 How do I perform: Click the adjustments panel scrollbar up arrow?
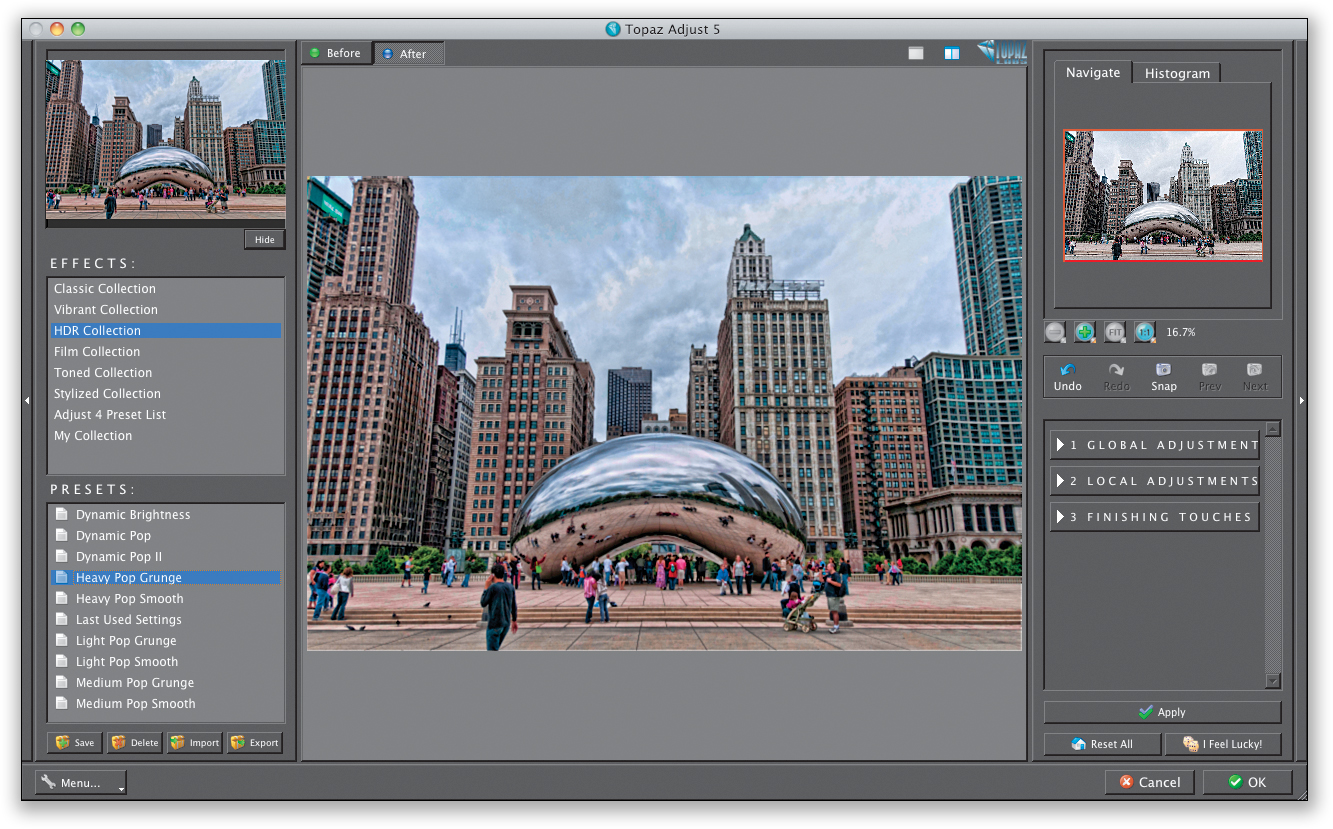[1272, 429]
